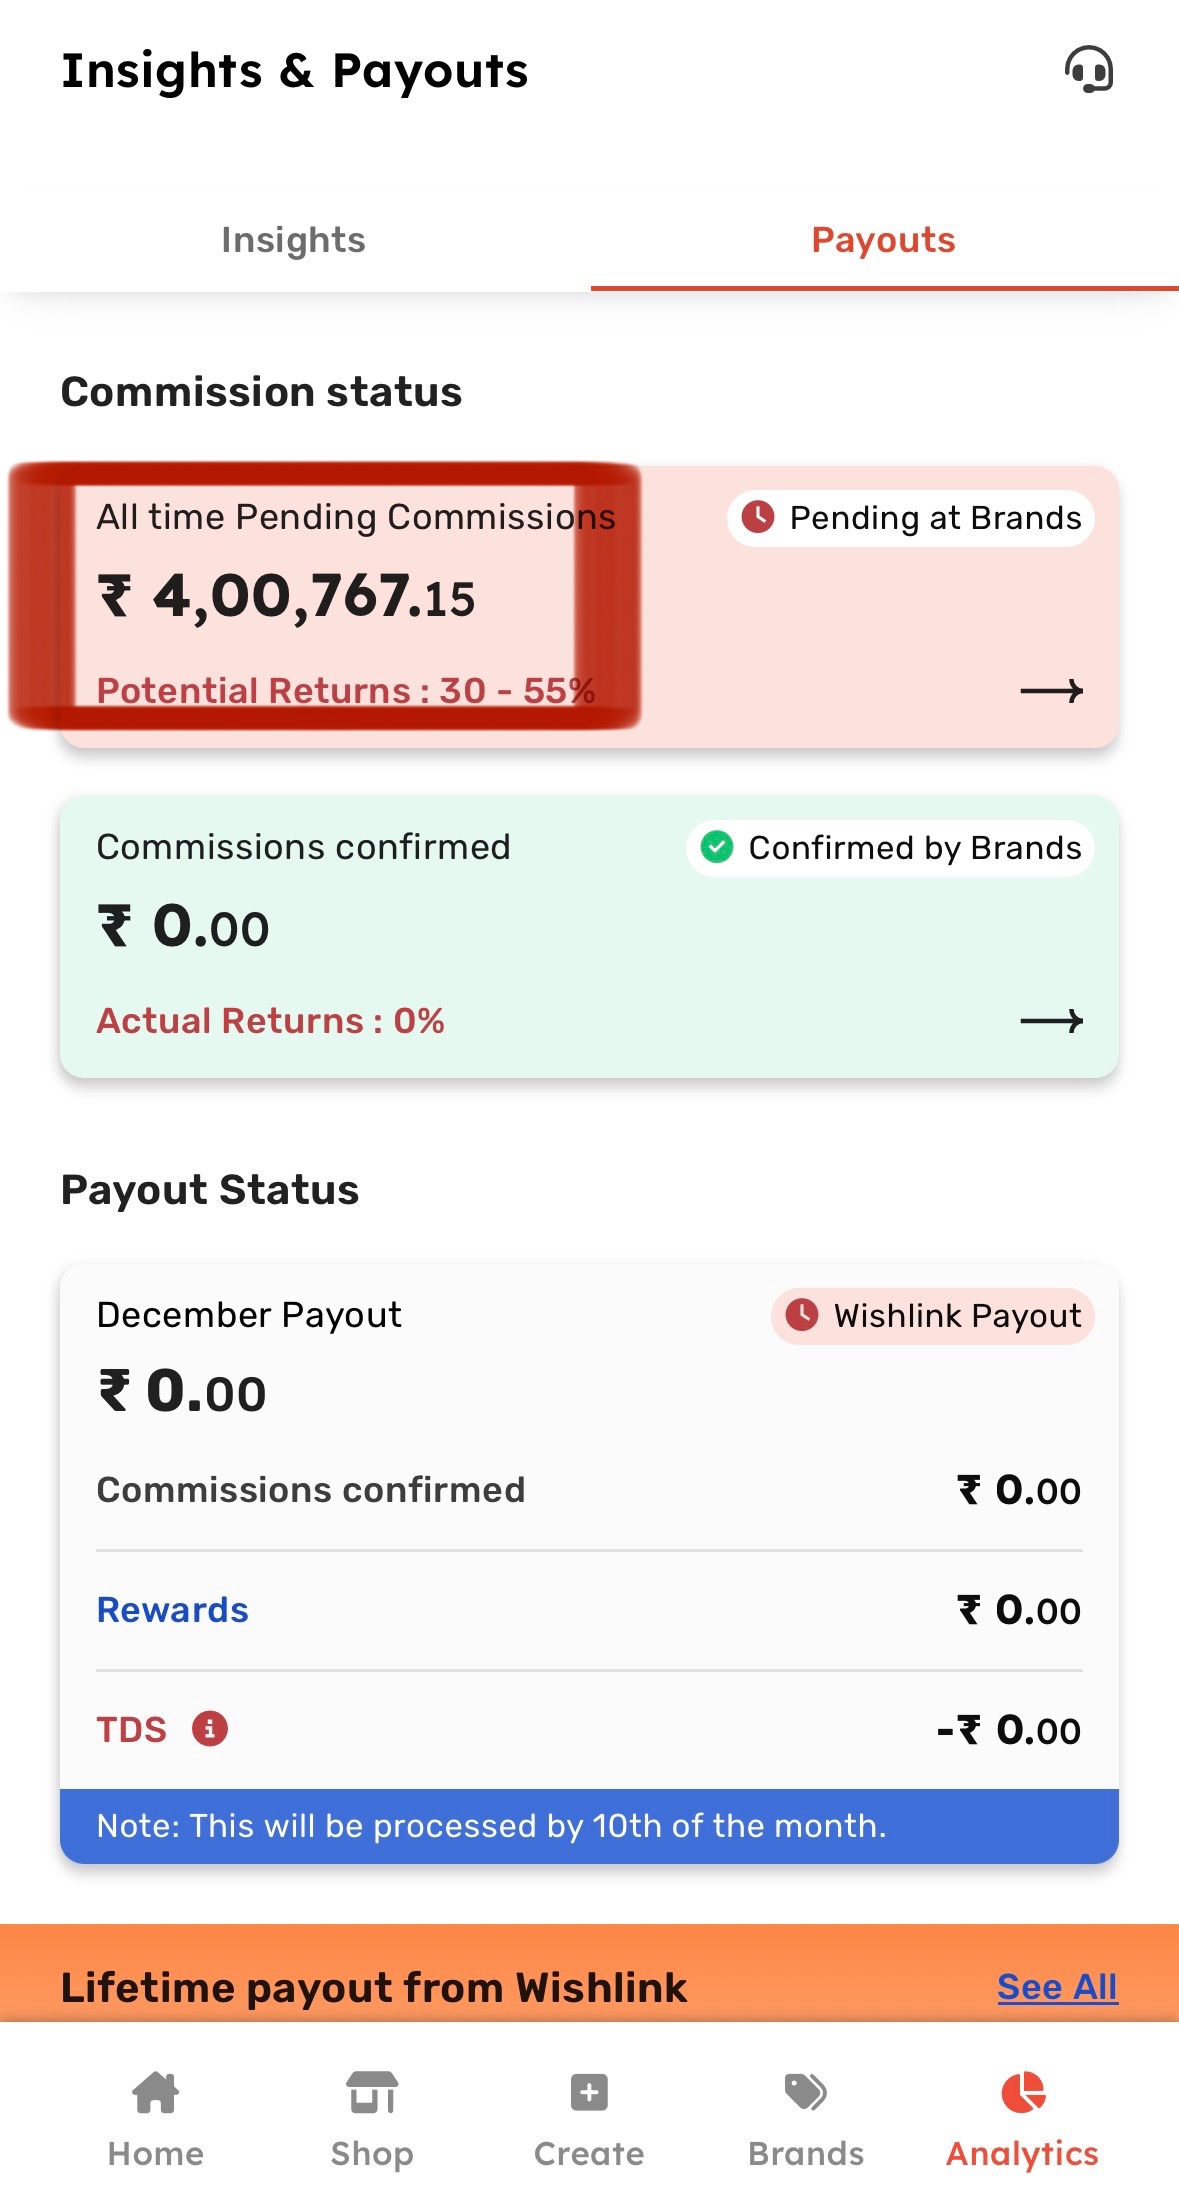Tap the Create plus icon
This screenshot has width=1179, height=2206.
(x=589, y=2093)
